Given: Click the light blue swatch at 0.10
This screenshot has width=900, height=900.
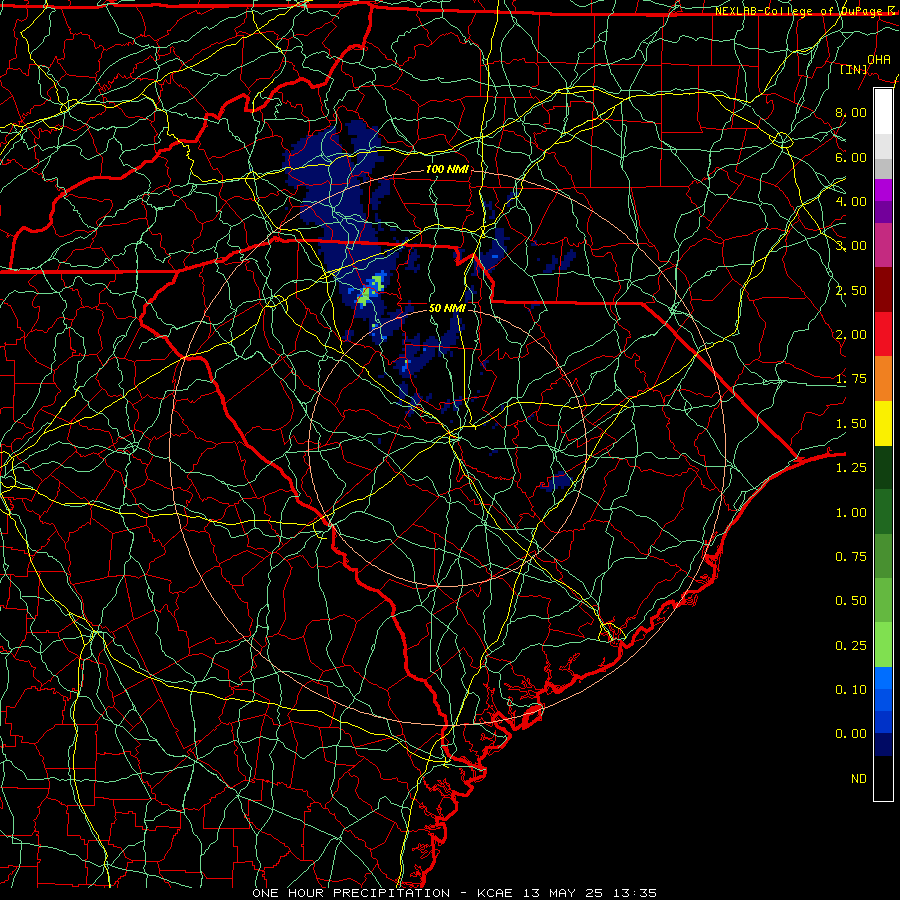Looking at the screenshot, I should click(883, 678).
